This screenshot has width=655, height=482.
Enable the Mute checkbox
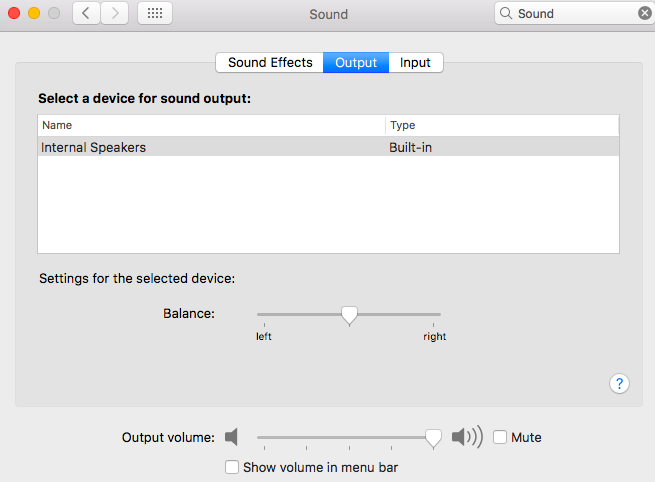[x=500, y=437]
